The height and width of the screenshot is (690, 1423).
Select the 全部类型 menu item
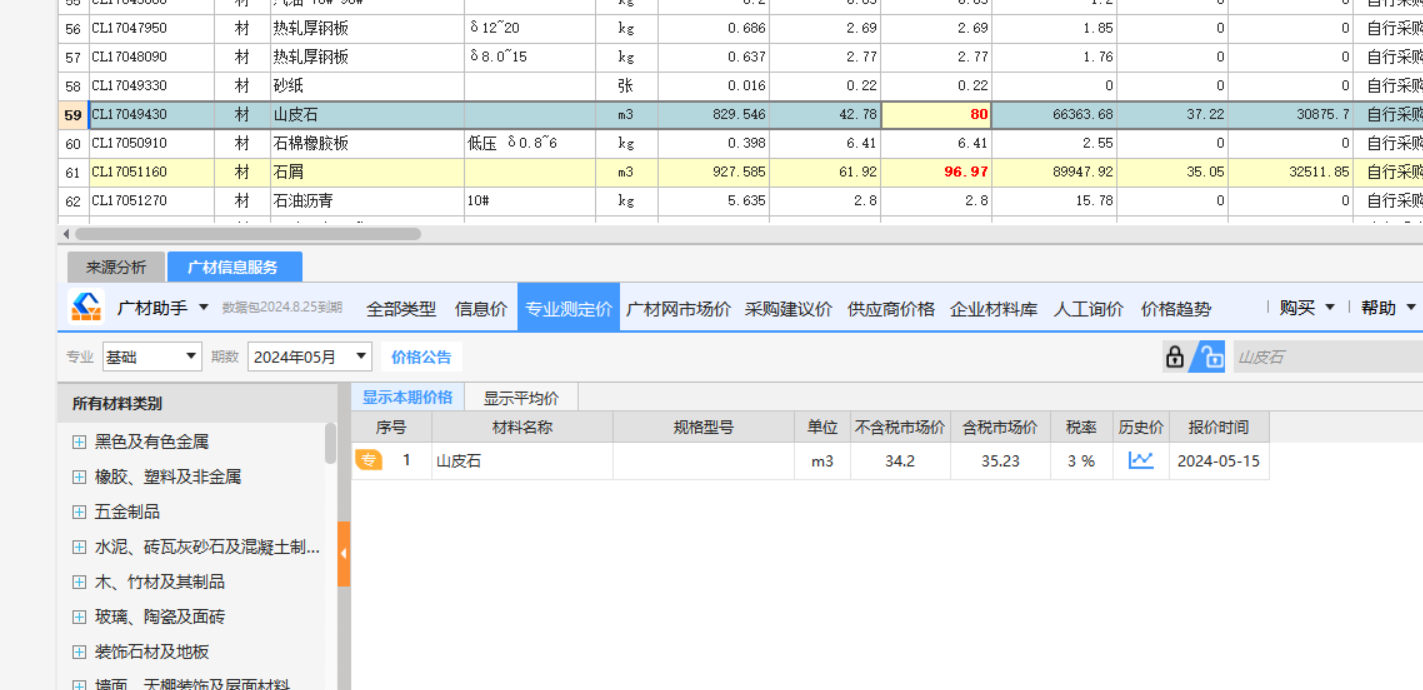401,309
